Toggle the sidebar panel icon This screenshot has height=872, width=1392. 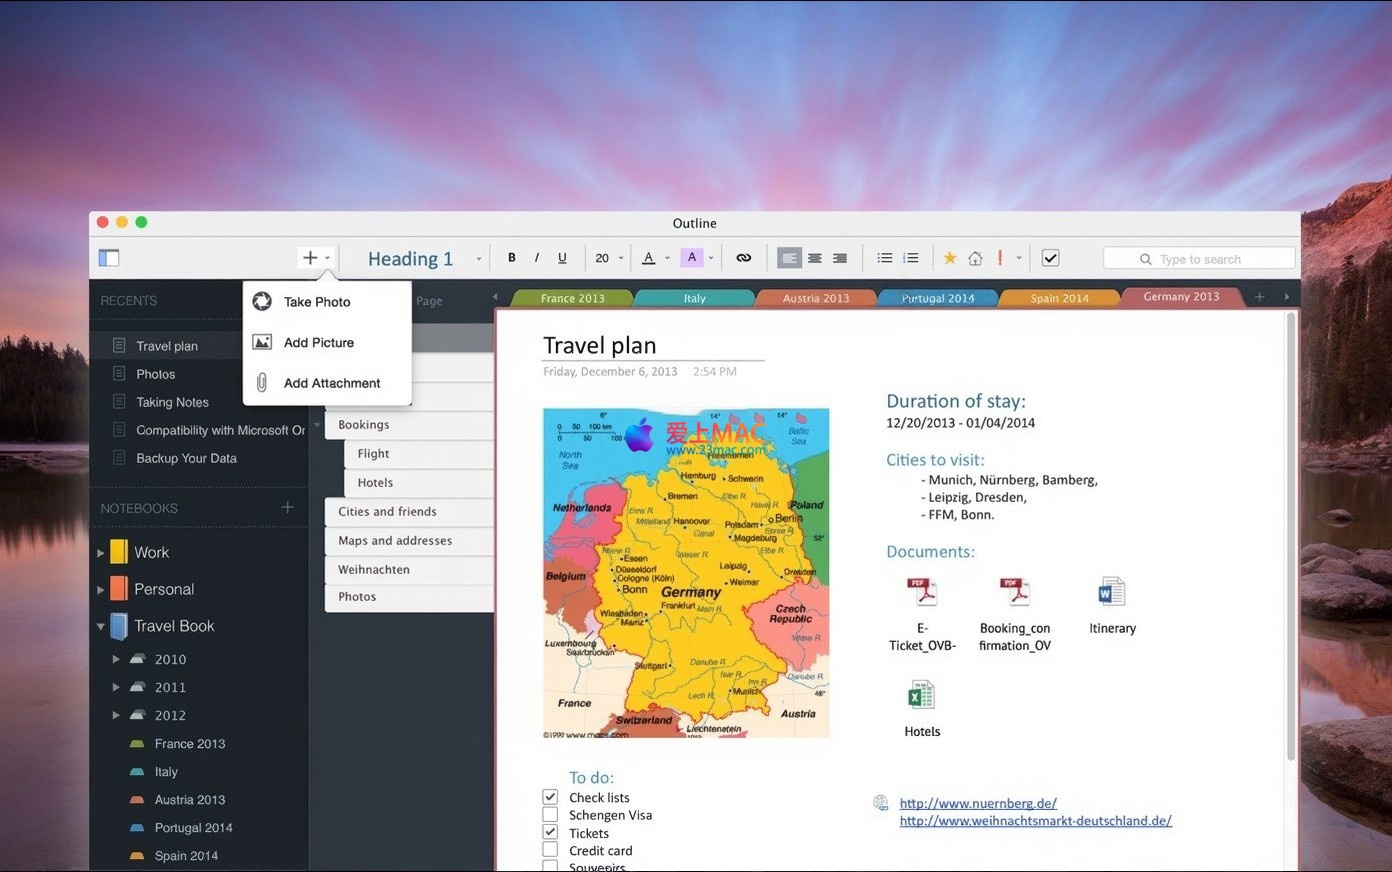click(109, 258)
